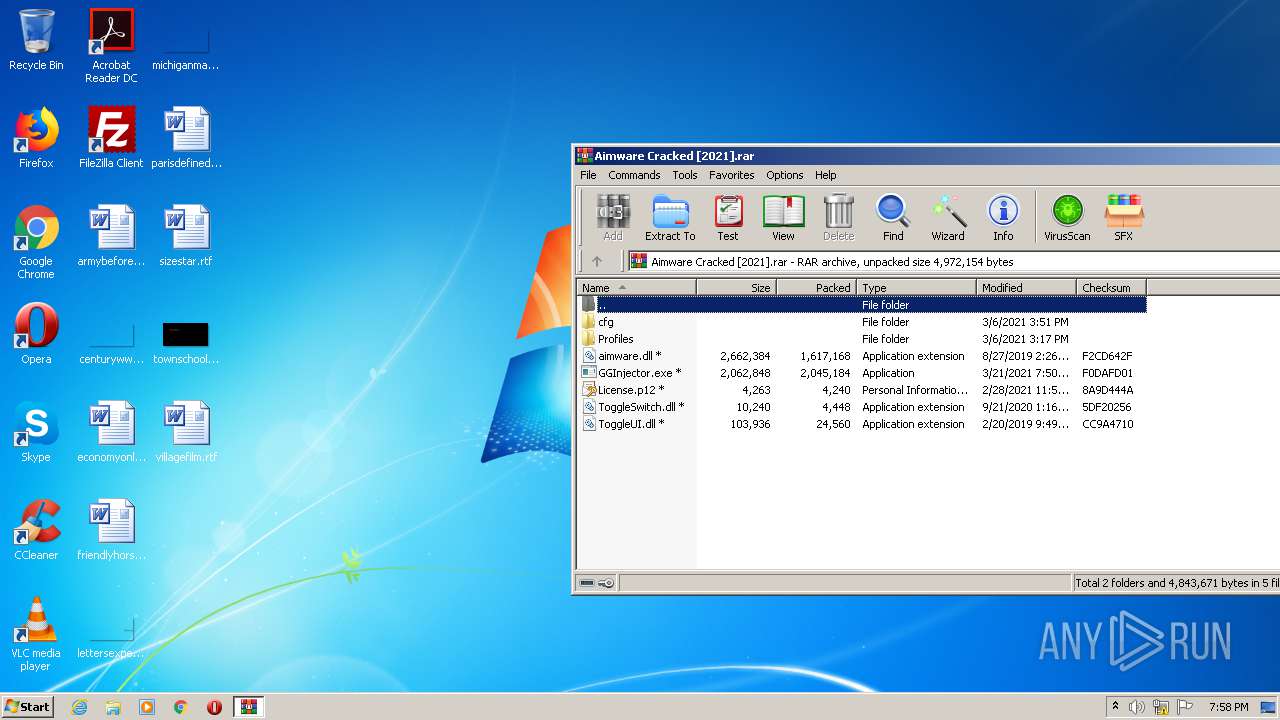Sort by the Modified column header
1280x720 pixels.
click(x=1027, y=288)
